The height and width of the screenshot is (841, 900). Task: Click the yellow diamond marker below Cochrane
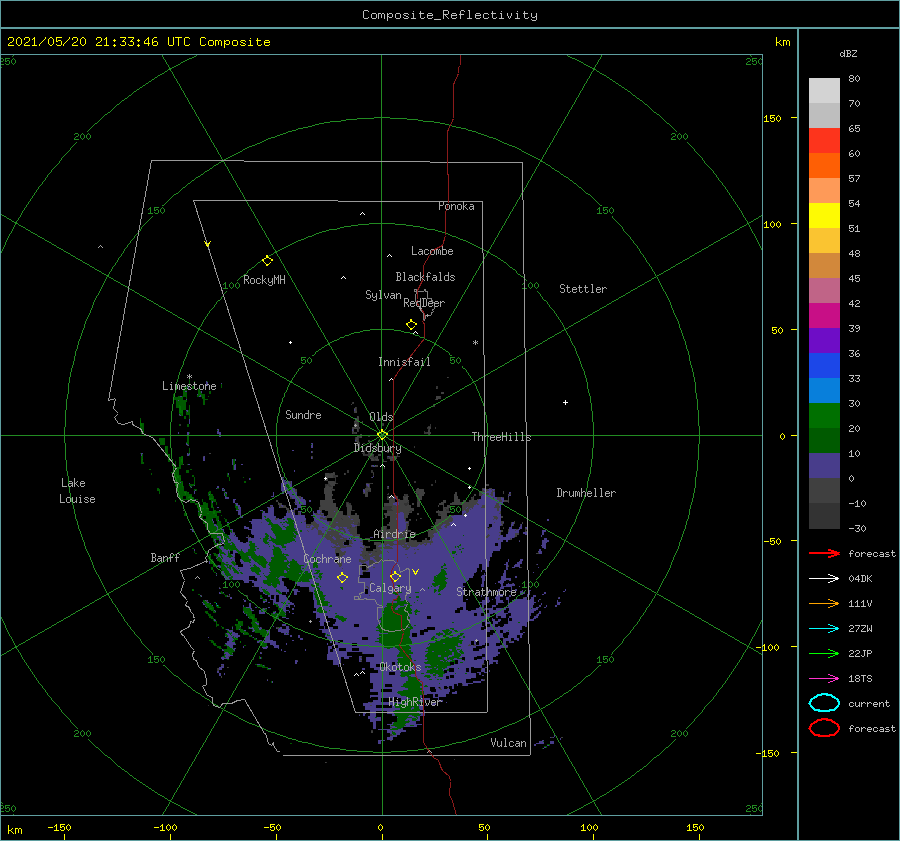342,578
